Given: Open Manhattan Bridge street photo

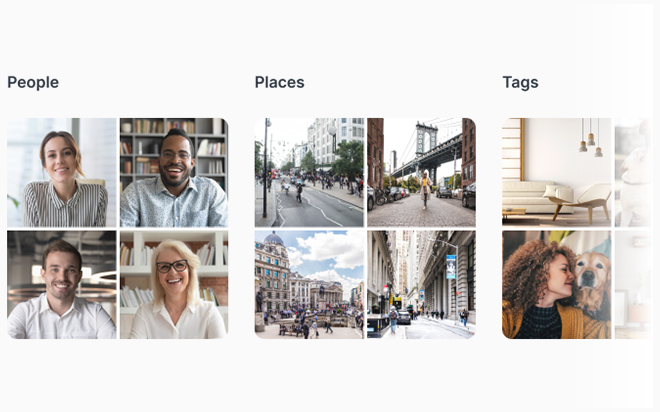Looking at the screenshot, I should point(421,173).
